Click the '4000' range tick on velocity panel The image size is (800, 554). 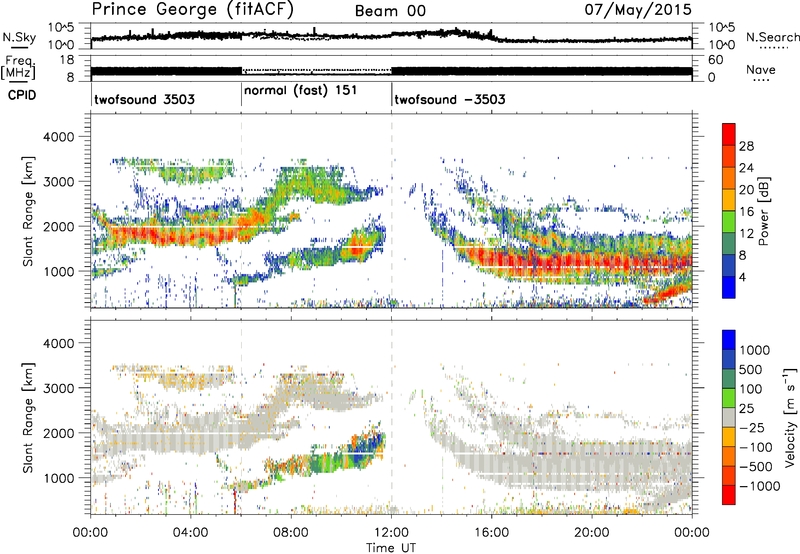coord(61,343)
